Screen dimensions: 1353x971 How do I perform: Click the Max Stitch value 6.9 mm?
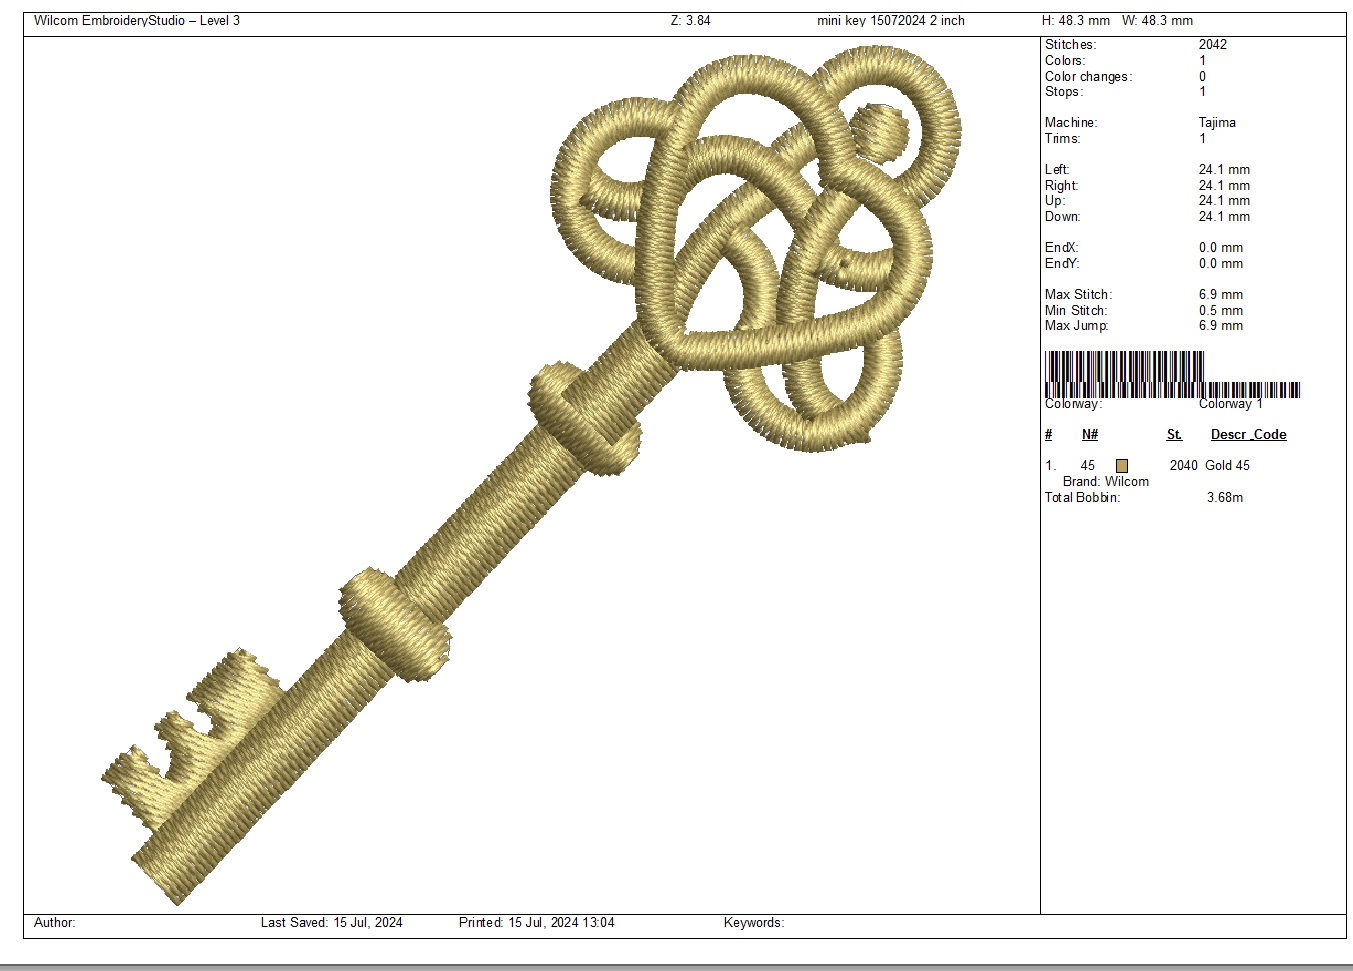click(x=1220, y=295)
